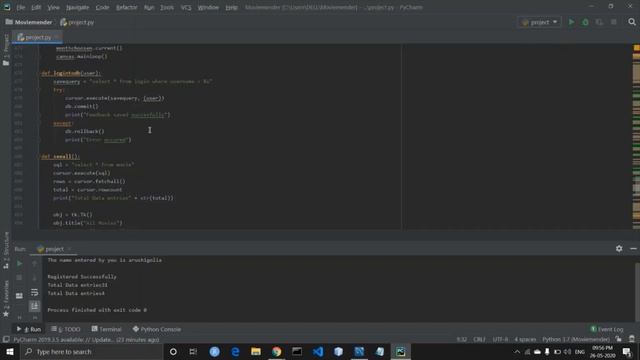The width and height of the screenshot is (640, 360).
Task: Open File Explorer from the taskbar
Action: pyautogui.click(x=256, y=352)
